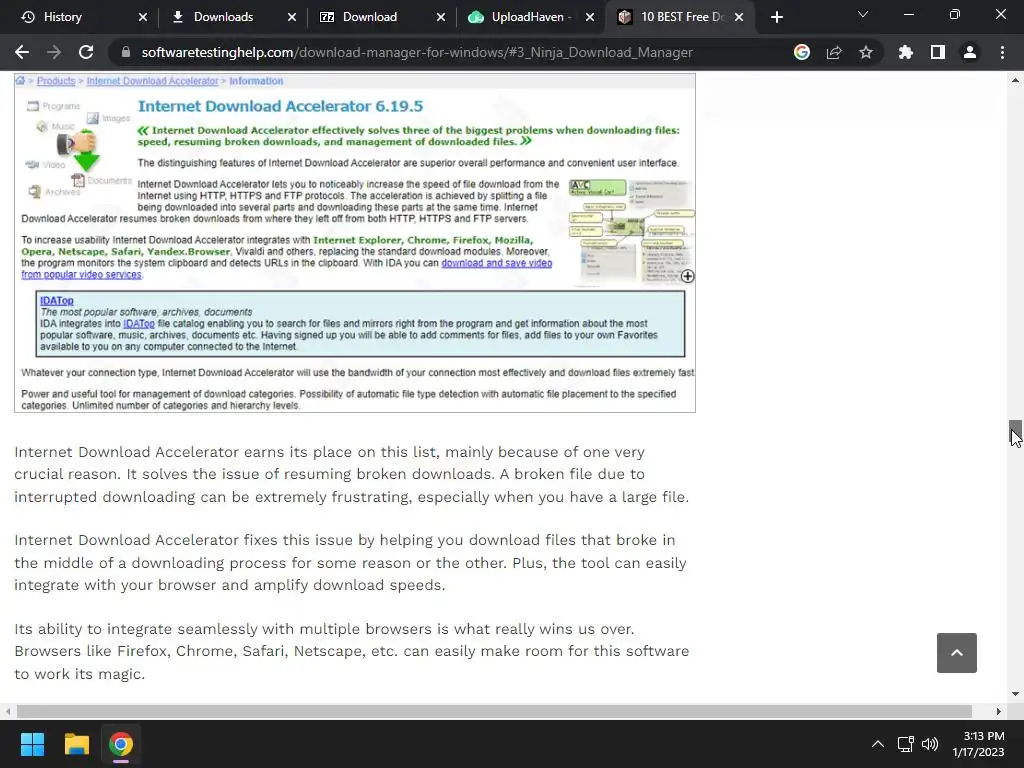Go forward with the arrow button
The image size is (1024, 768).
tap(54, 52)
